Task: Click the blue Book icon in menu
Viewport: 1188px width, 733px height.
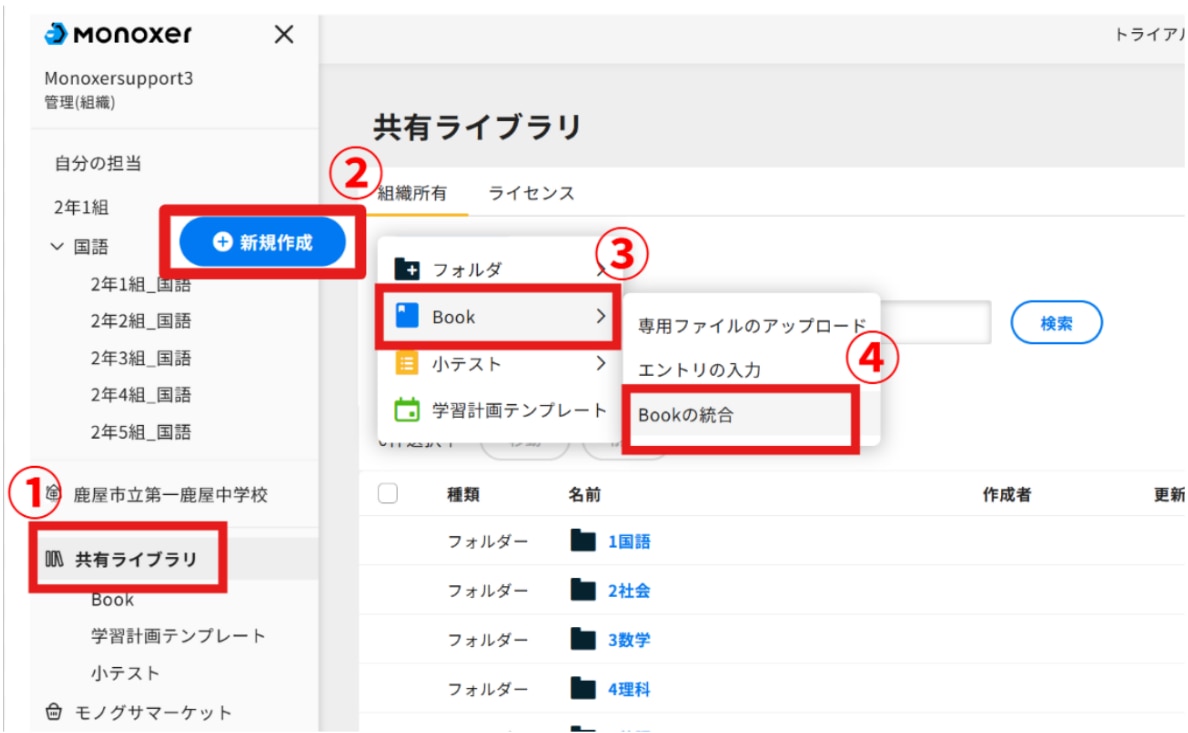Action: point(407,317)
